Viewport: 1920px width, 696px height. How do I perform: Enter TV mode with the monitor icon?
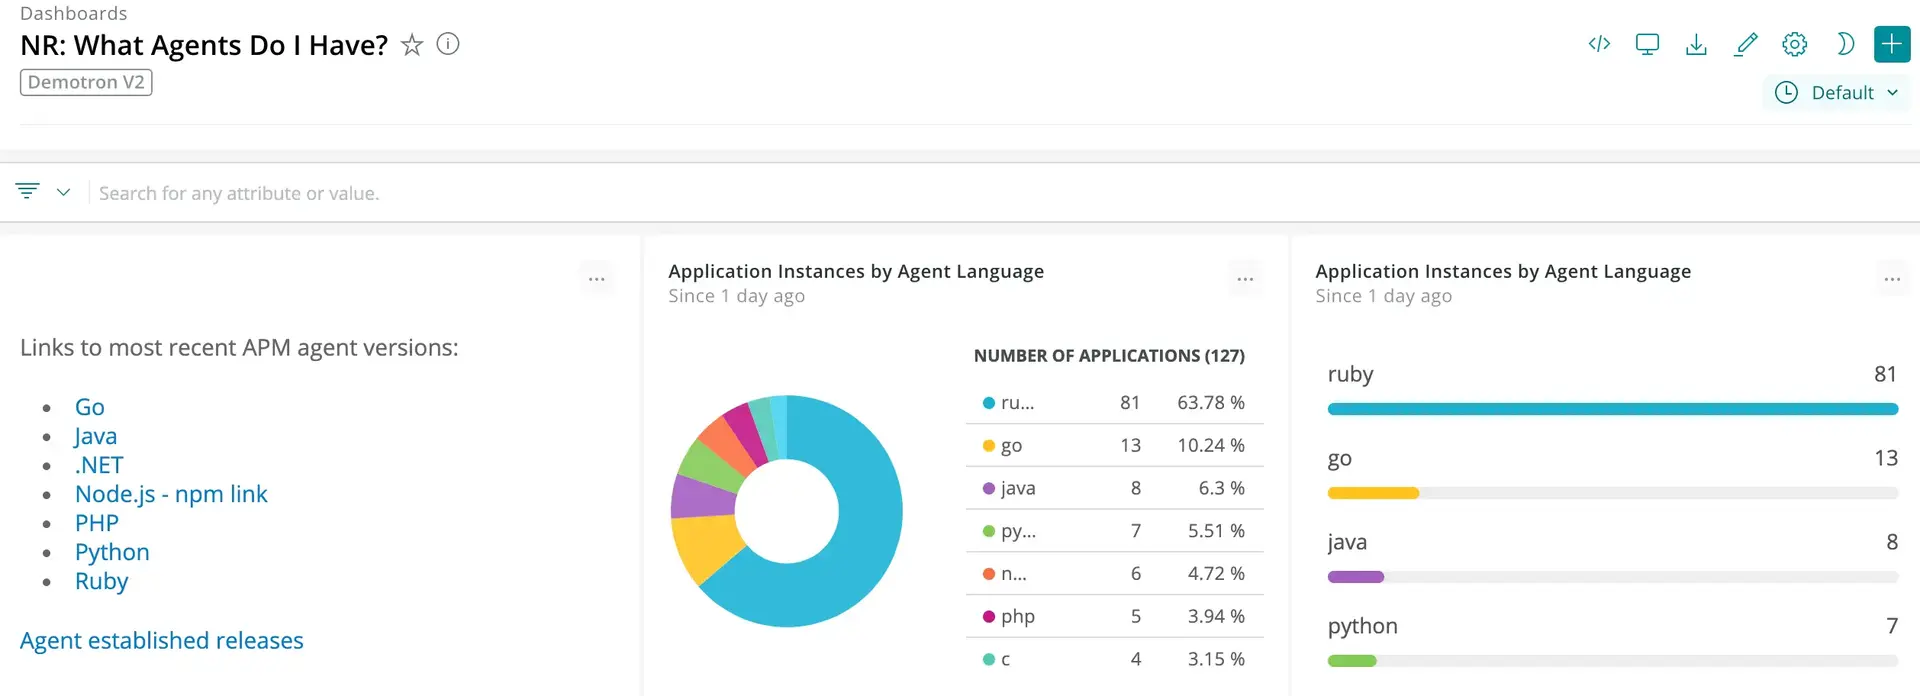point(1647,44)
